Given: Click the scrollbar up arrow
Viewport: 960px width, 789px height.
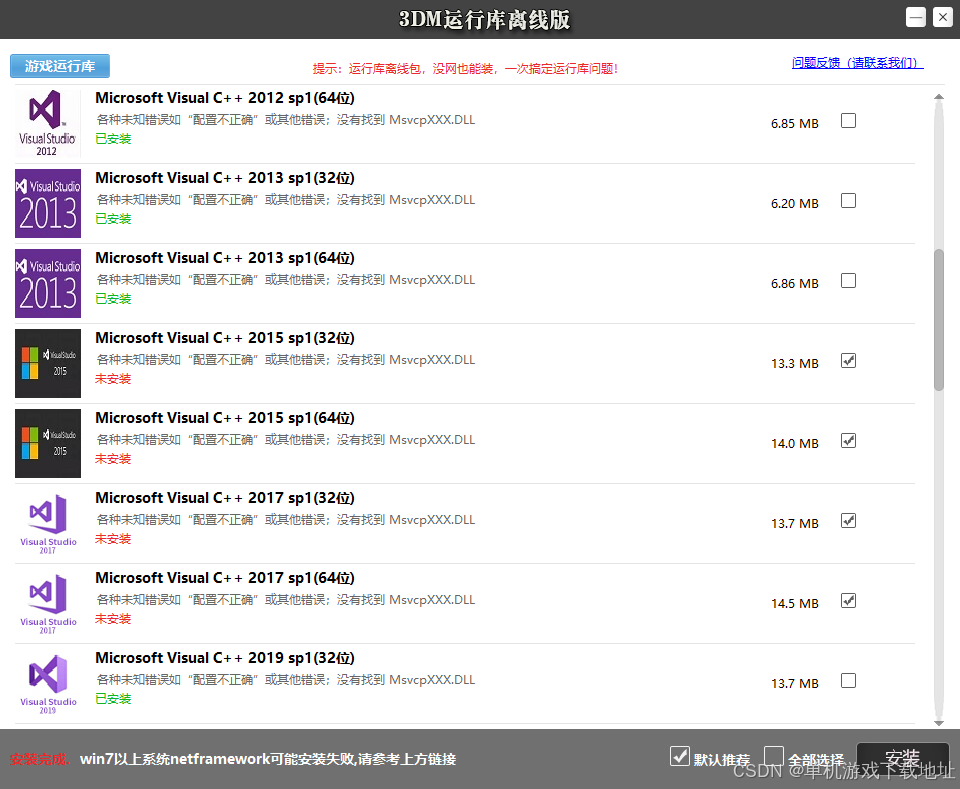Looking at the screenshot, I should pyautogui.click(x=939, y=97).
